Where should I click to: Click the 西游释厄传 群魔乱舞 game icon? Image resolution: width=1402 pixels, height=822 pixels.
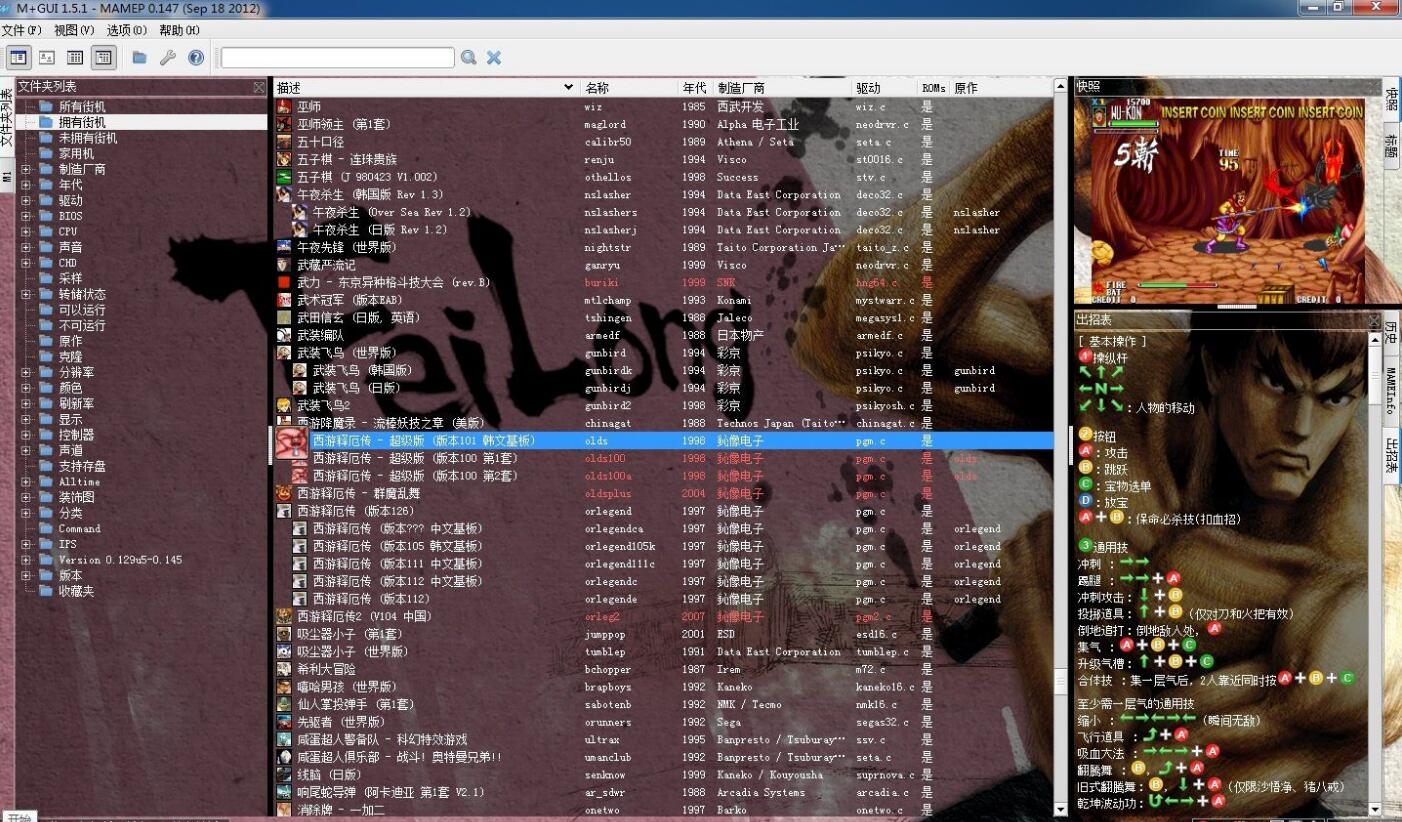coord(284,493)
